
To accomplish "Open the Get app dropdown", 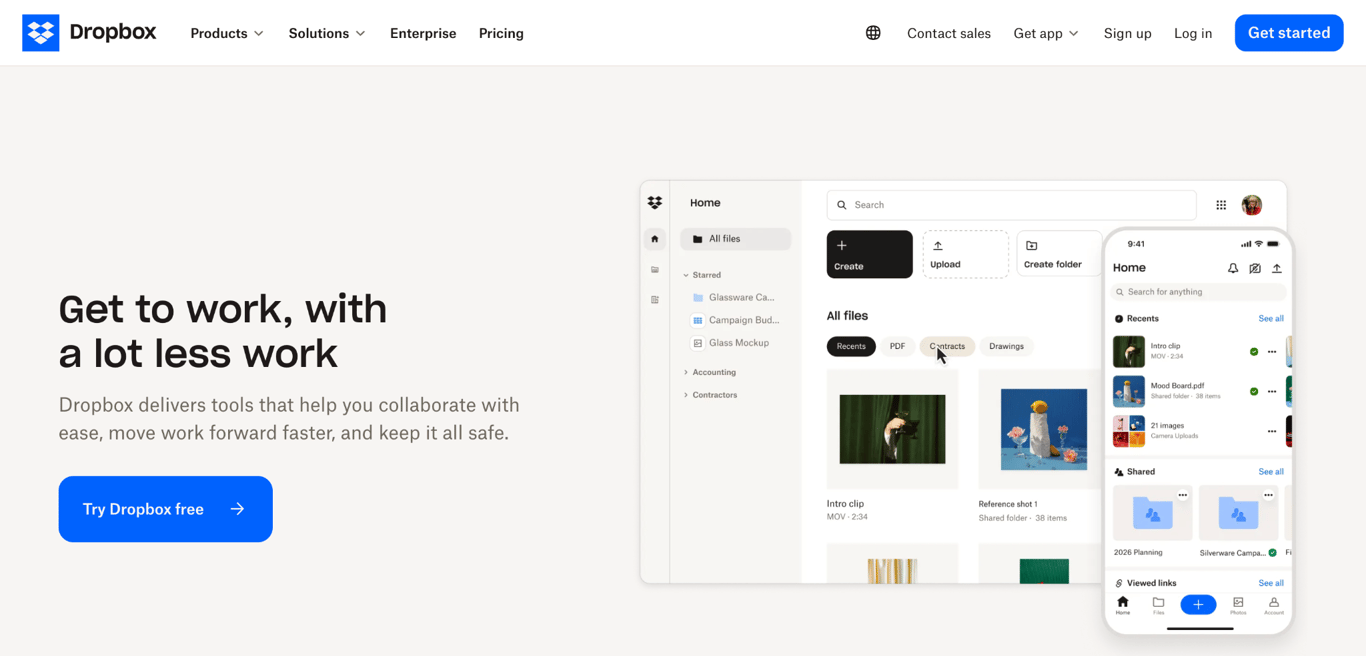I will pyautogui.click(x=1046, y=33).
